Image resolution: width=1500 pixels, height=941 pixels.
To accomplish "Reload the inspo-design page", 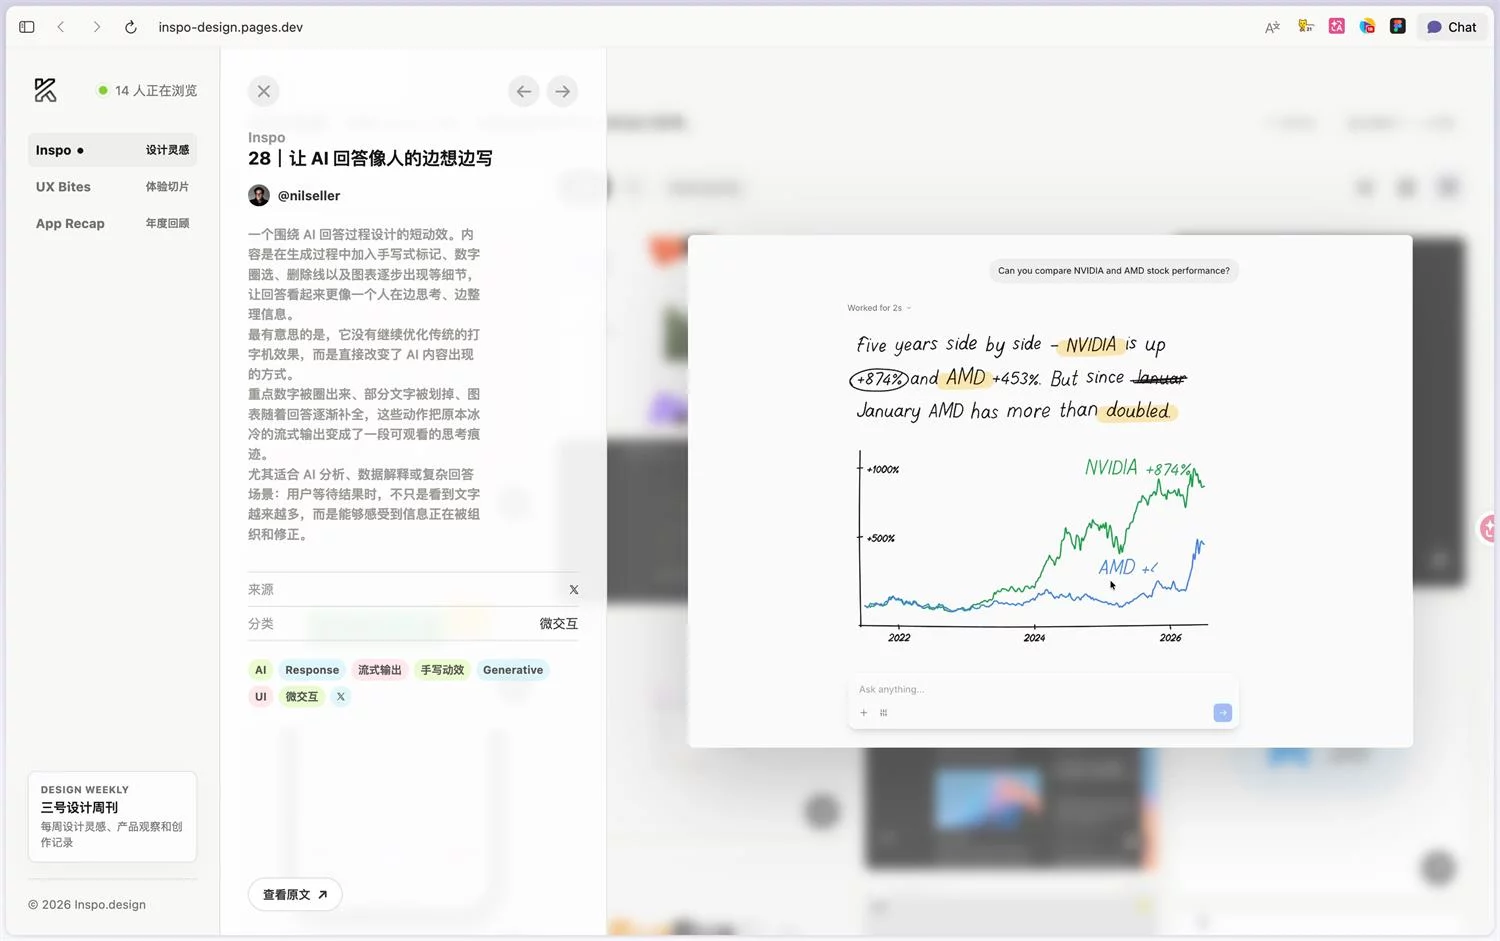I will pos(130,27).
